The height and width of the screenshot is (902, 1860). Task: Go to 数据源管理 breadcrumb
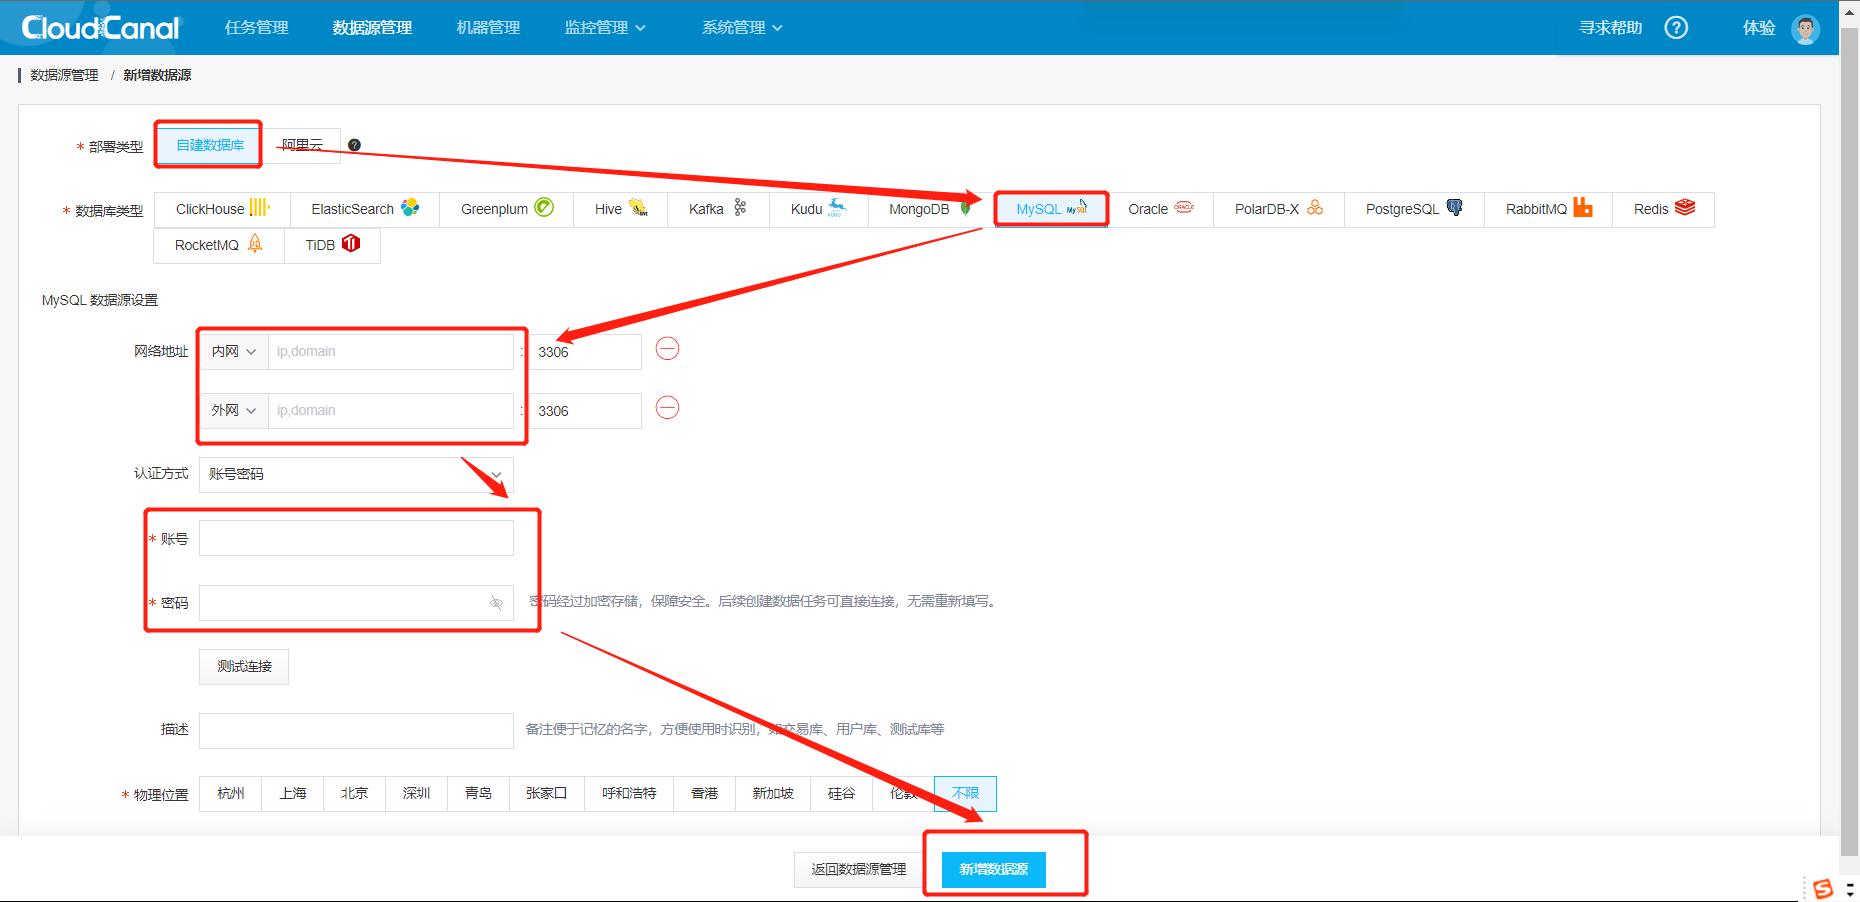[64, 75]
